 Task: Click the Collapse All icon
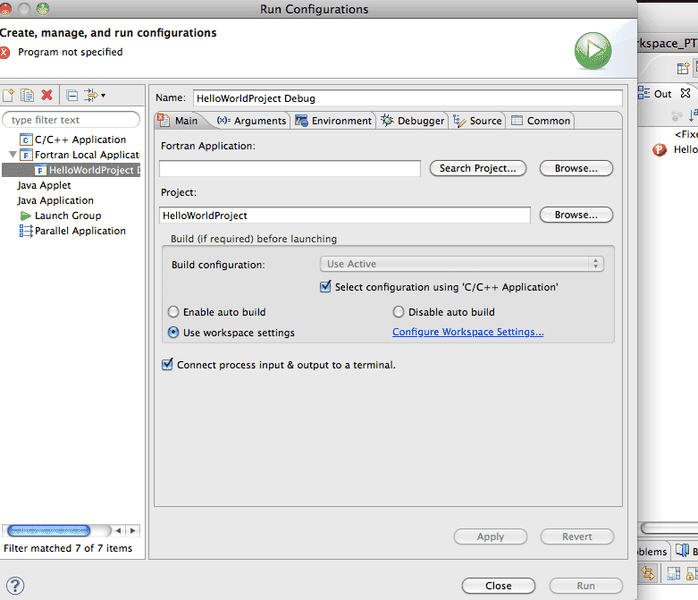point(72,95)
